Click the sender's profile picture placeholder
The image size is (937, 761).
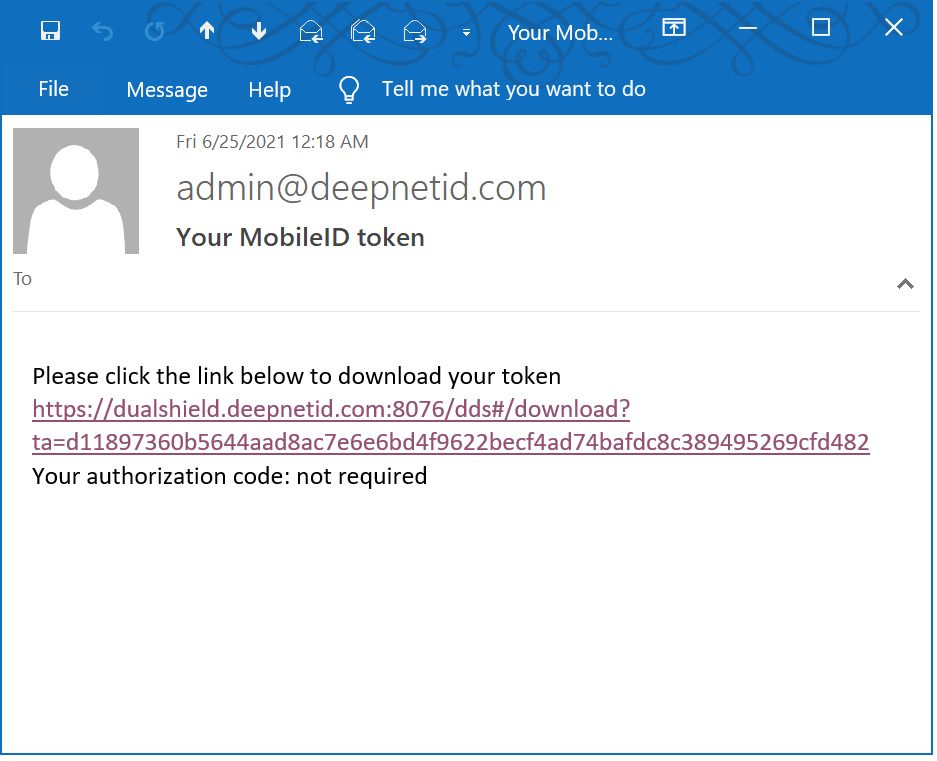(76, 191)
